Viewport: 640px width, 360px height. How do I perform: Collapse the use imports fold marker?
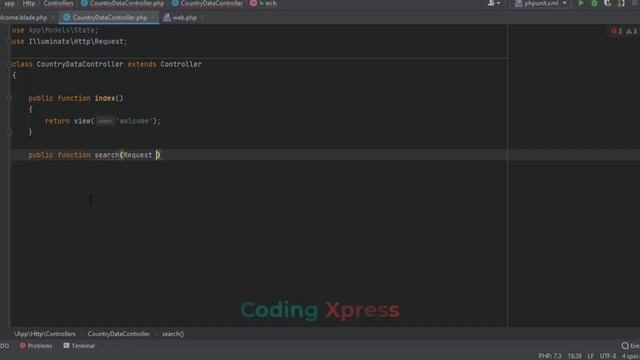pos(9,41)
